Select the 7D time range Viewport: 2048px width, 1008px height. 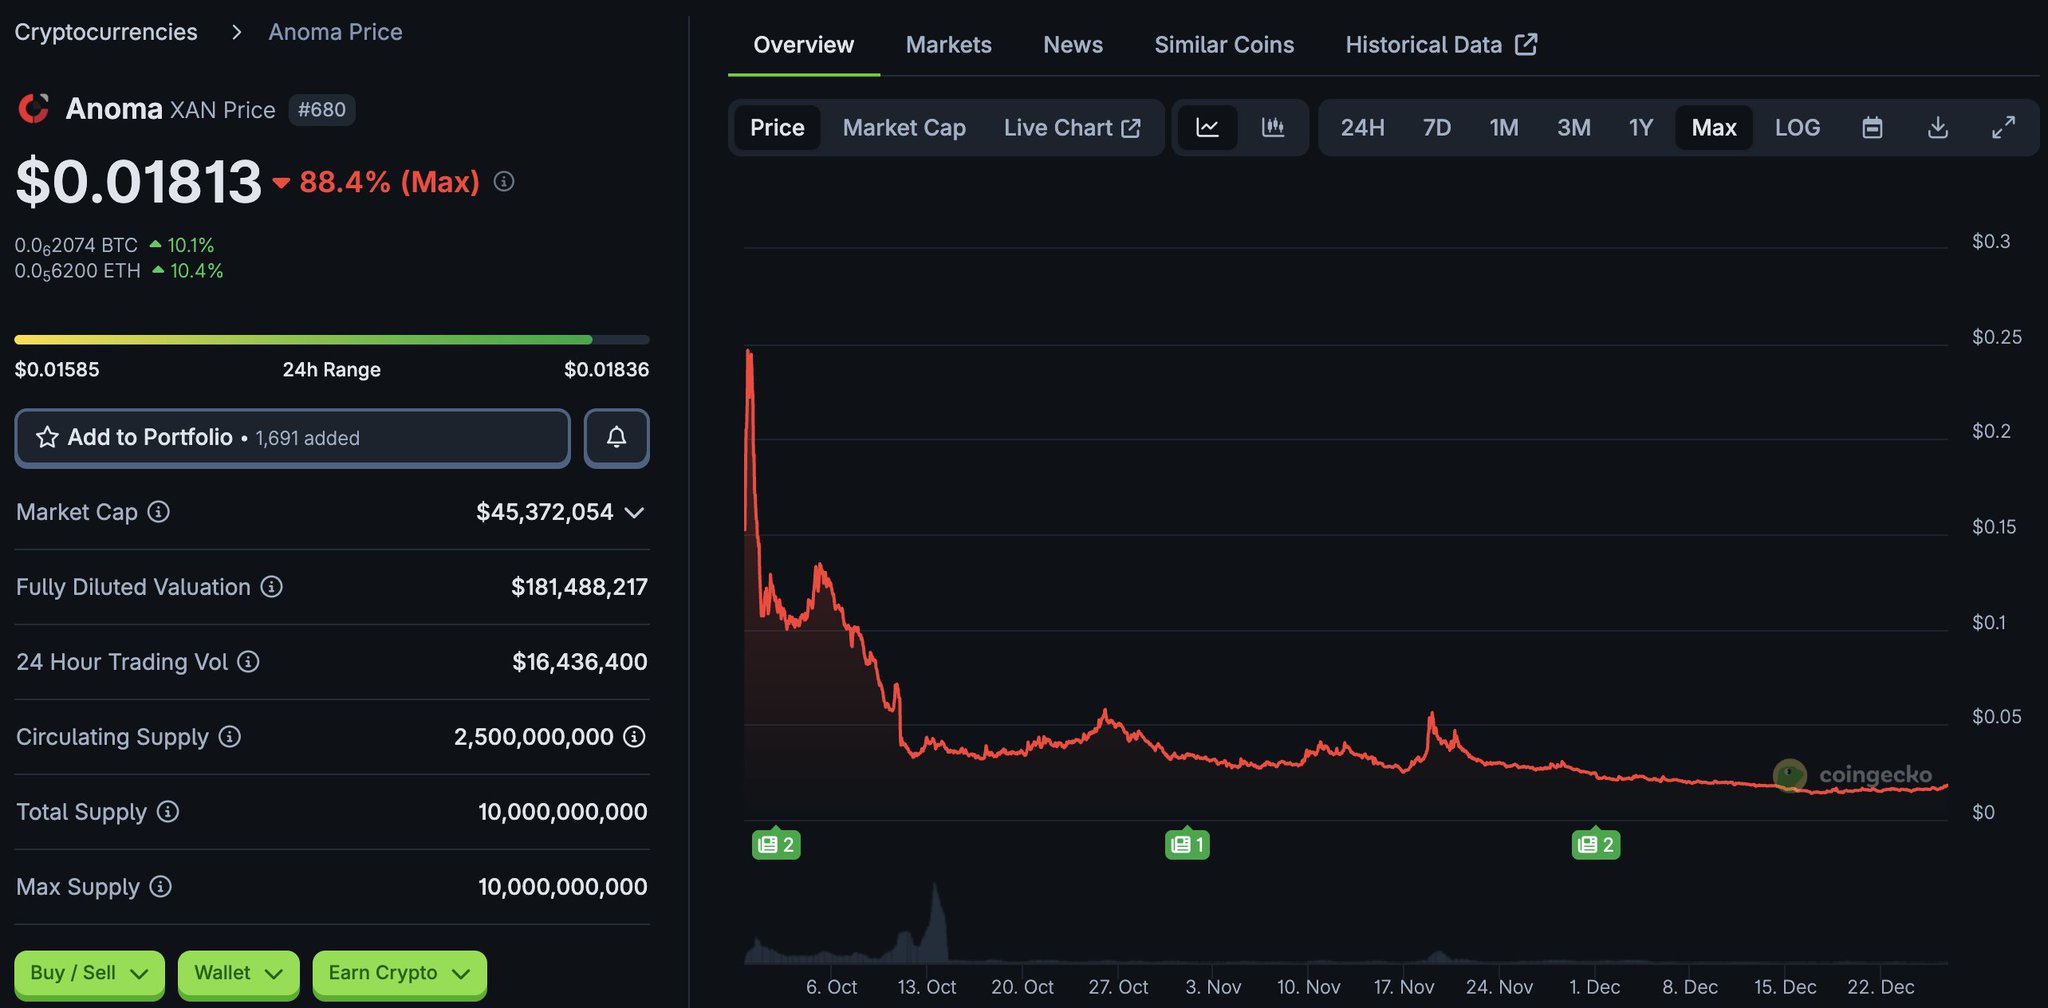pyautogui.click(x=1436, y=128)
